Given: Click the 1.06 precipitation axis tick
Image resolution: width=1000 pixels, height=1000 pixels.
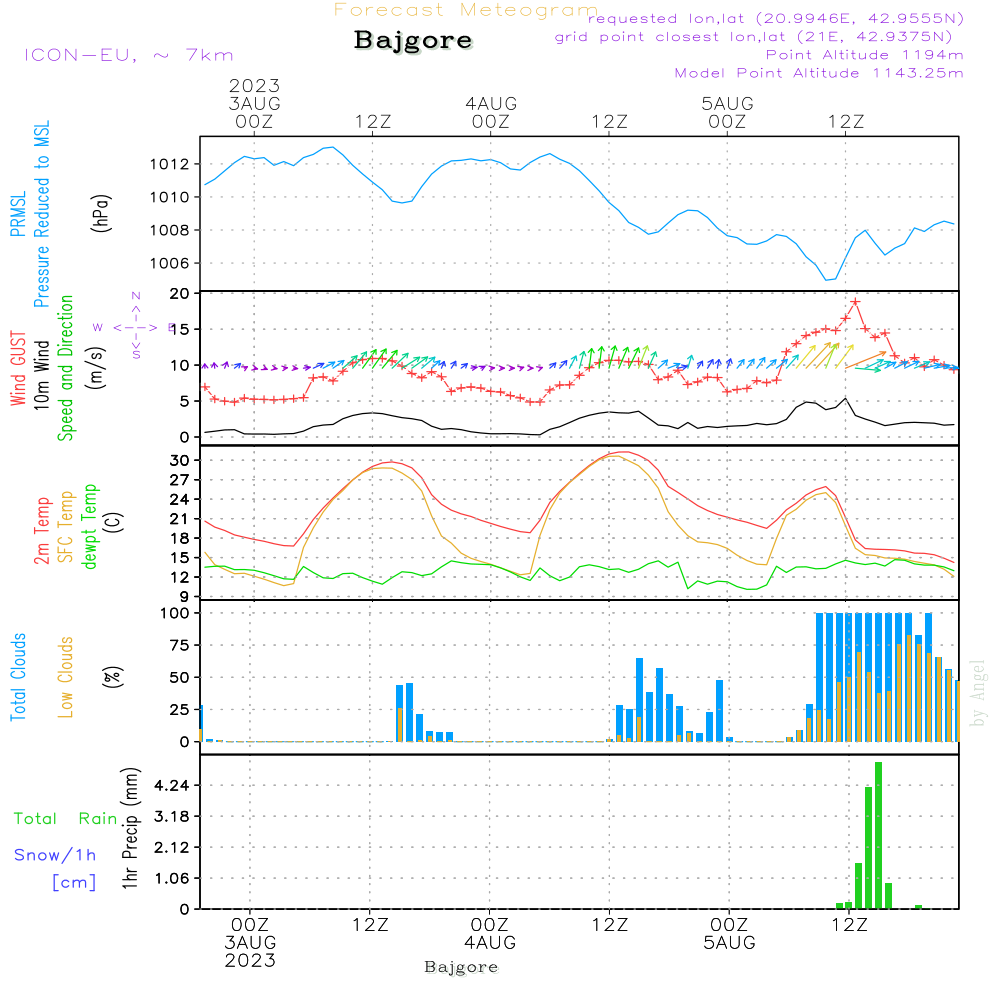Looking at the screenshot, I should 172,878.
